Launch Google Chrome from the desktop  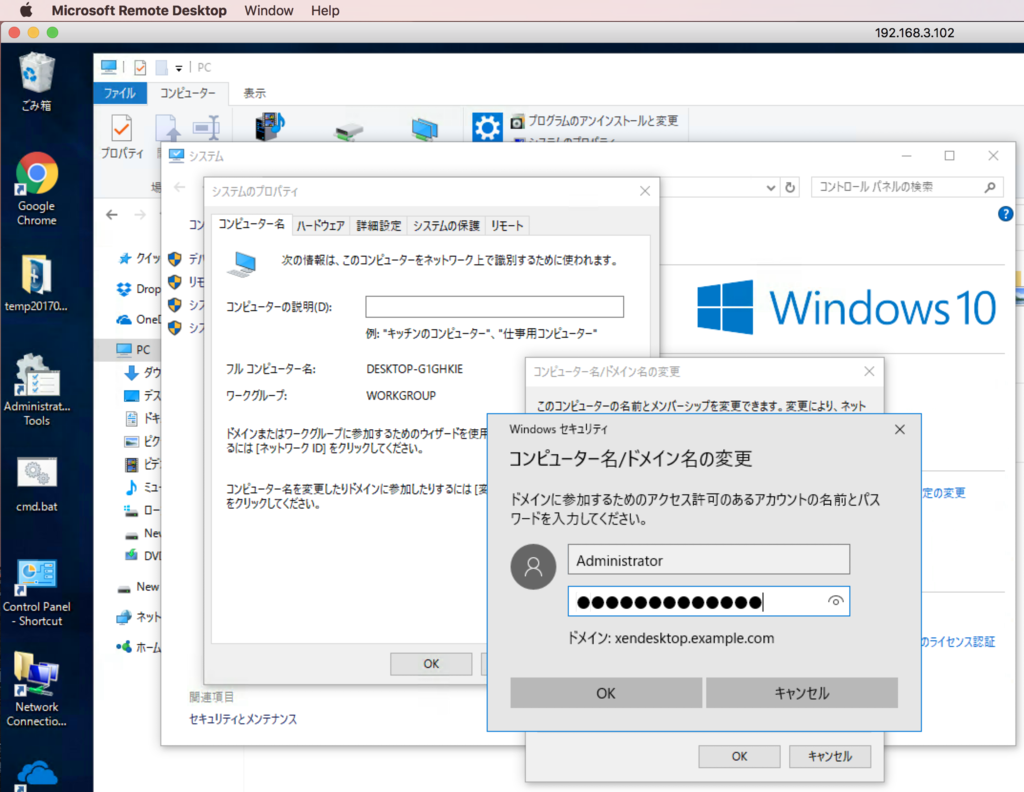click(37, 188)
